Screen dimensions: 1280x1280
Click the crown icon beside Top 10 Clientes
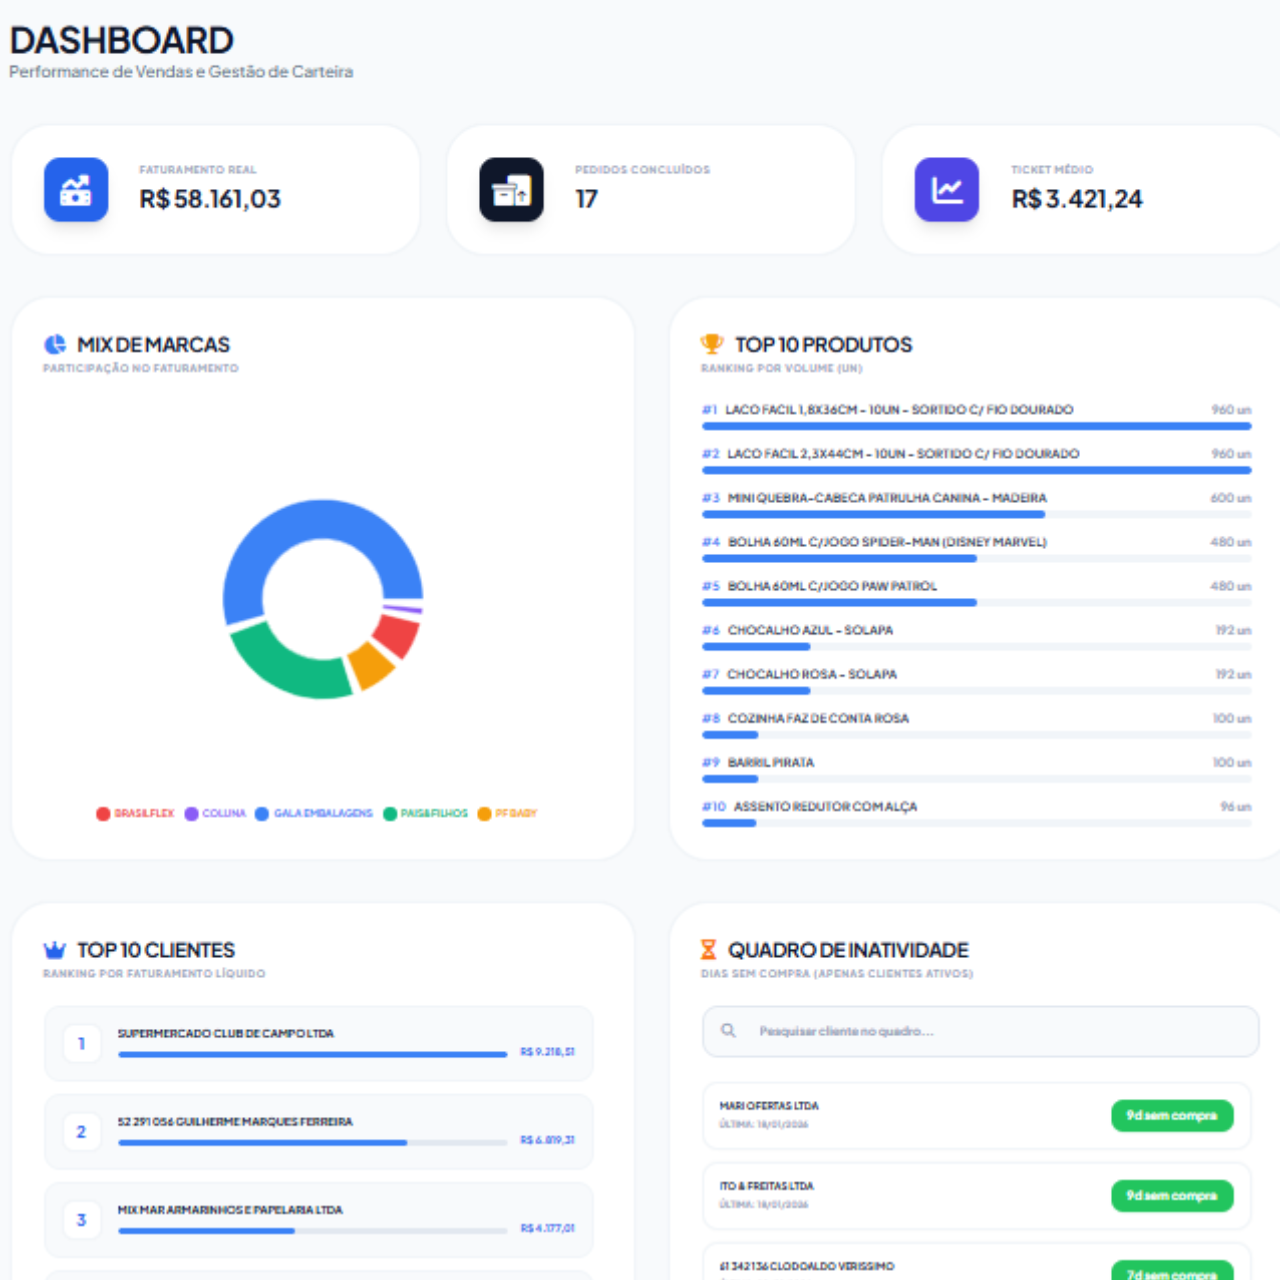pos(55,950)
